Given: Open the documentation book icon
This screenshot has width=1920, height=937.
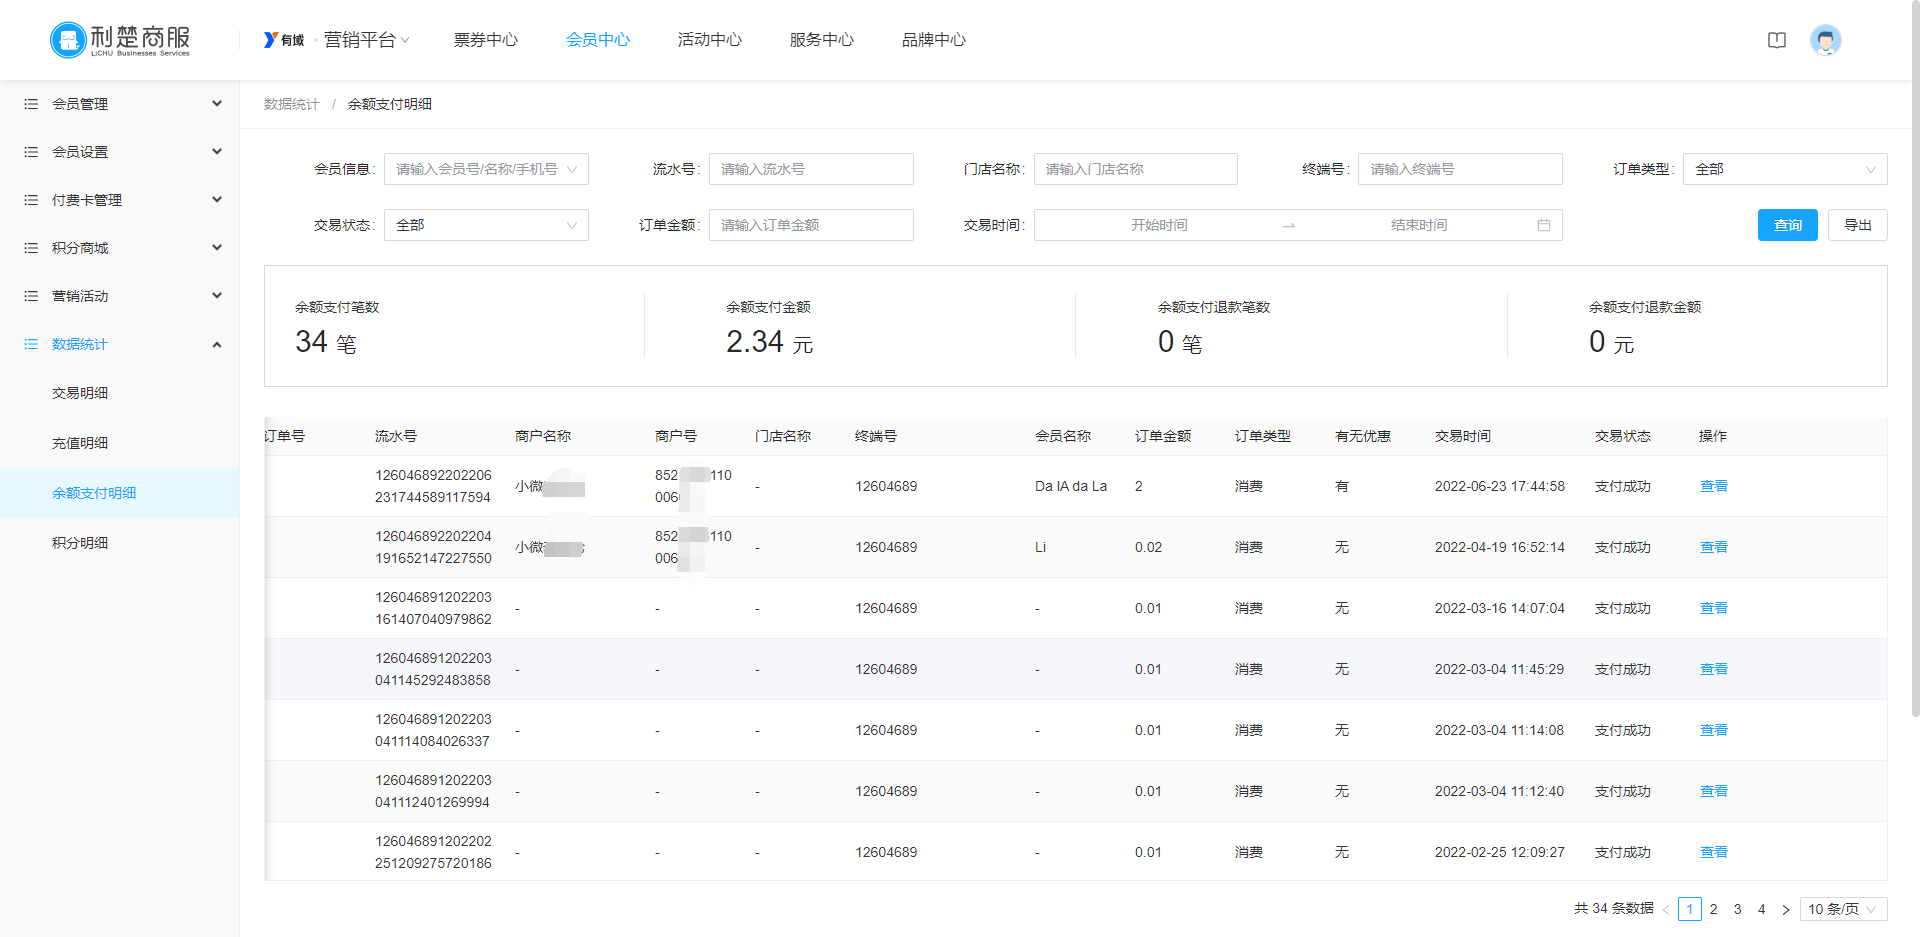Looking at the screenshot, I should click(1777, 40).
